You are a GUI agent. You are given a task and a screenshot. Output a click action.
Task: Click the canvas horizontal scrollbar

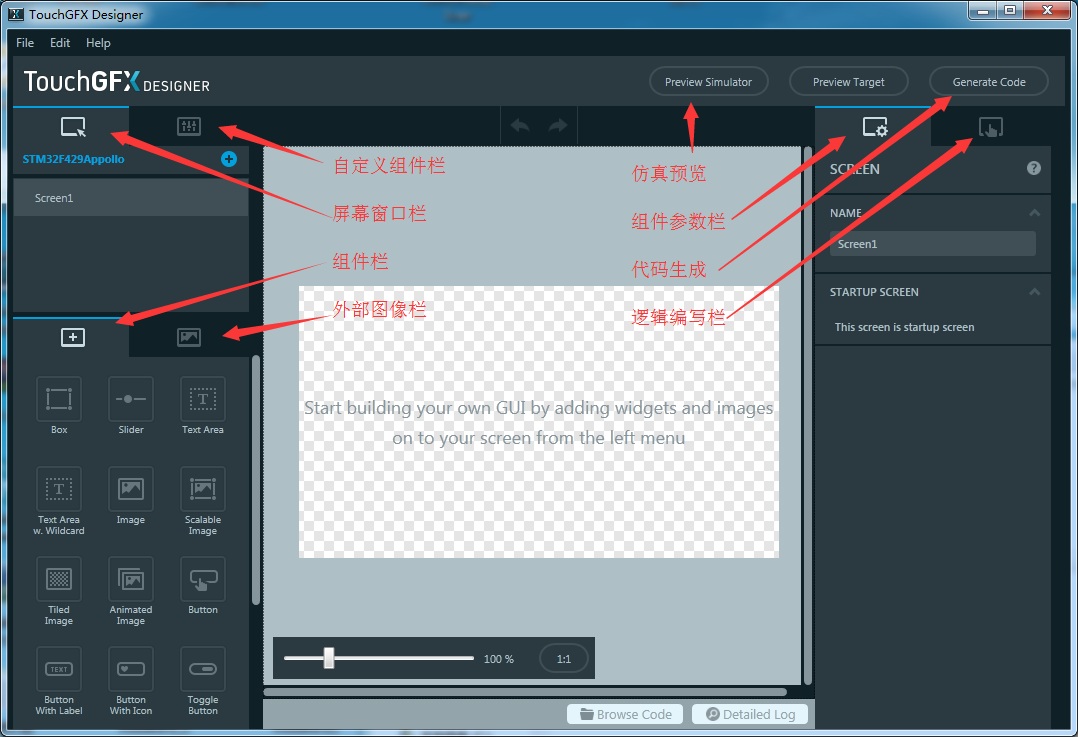525,692
